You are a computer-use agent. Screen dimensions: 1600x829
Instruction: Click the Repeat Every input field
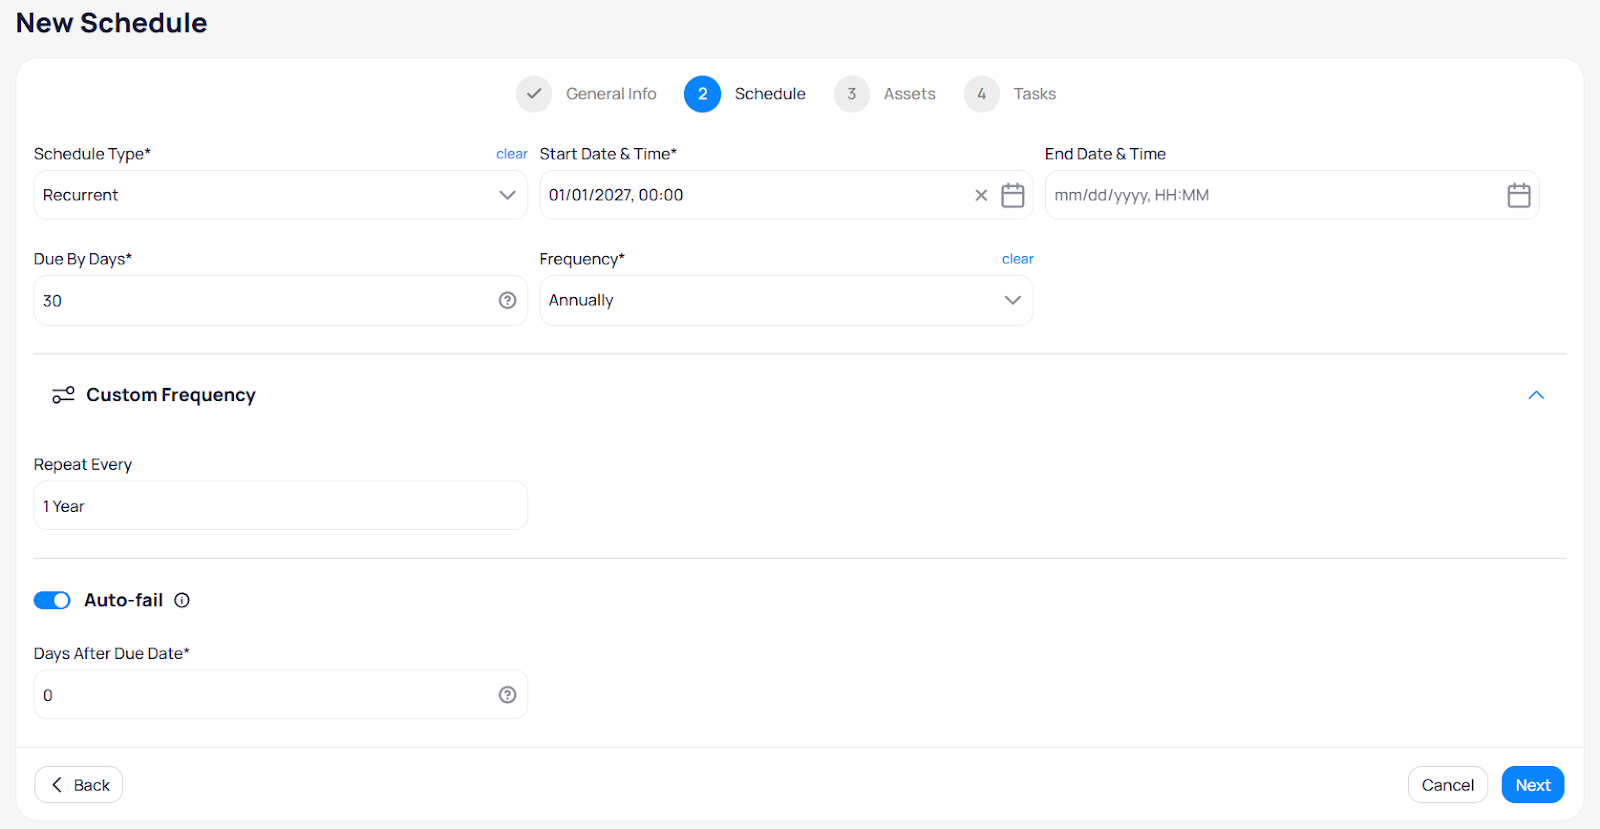coord(280,506)
